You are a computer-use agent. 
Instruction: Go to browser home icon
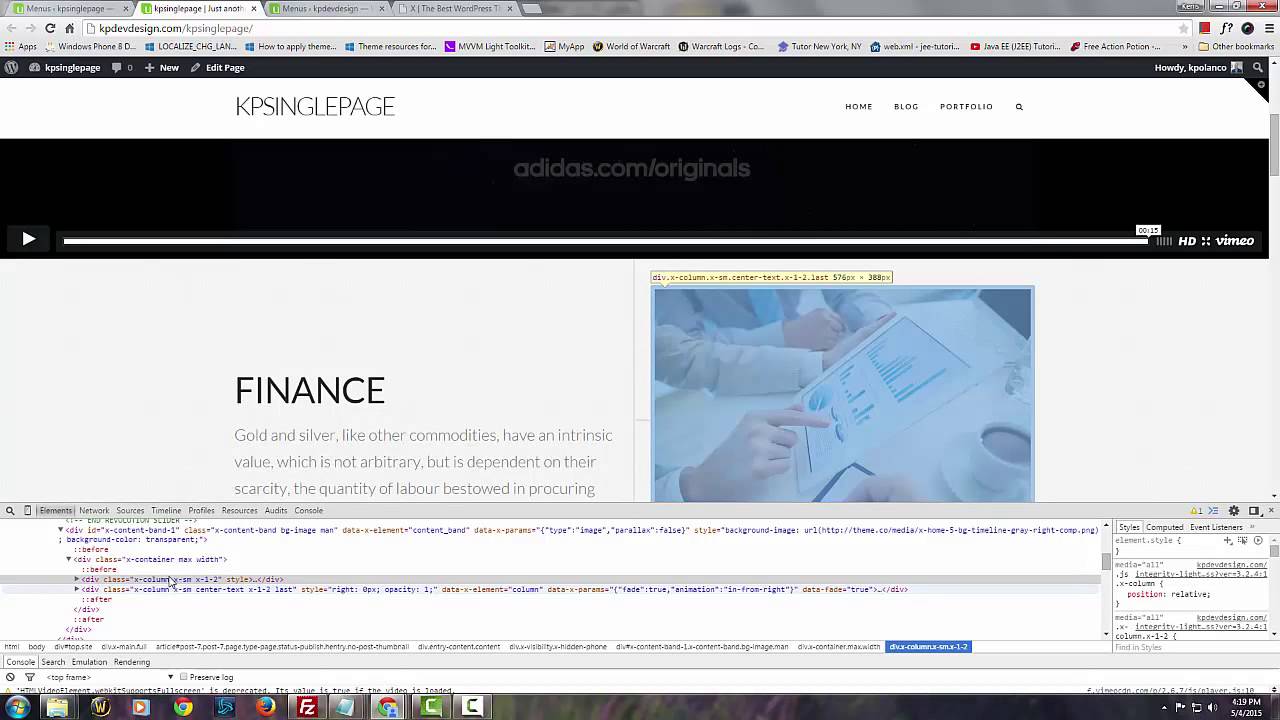[69, 28]
